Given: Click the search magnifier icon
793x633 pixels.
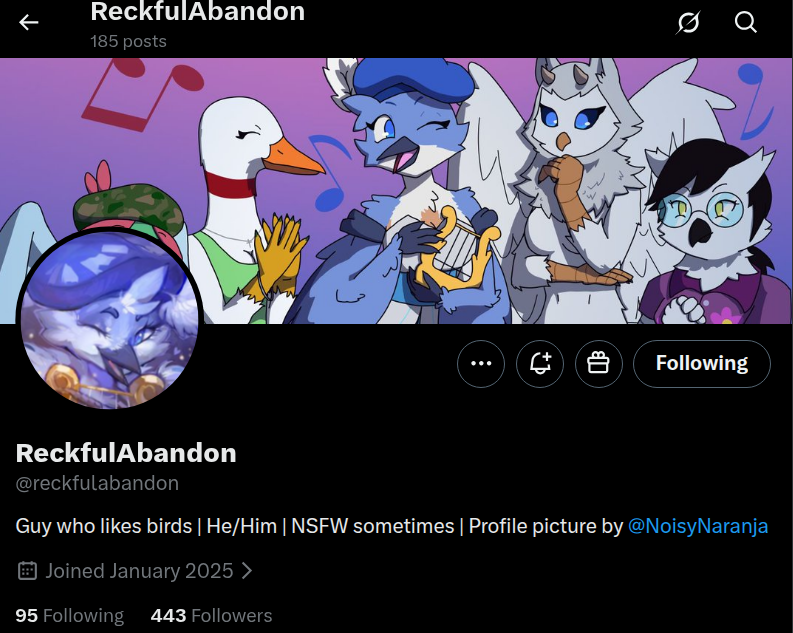Looking at the screenshot, I should pos(745,22).
